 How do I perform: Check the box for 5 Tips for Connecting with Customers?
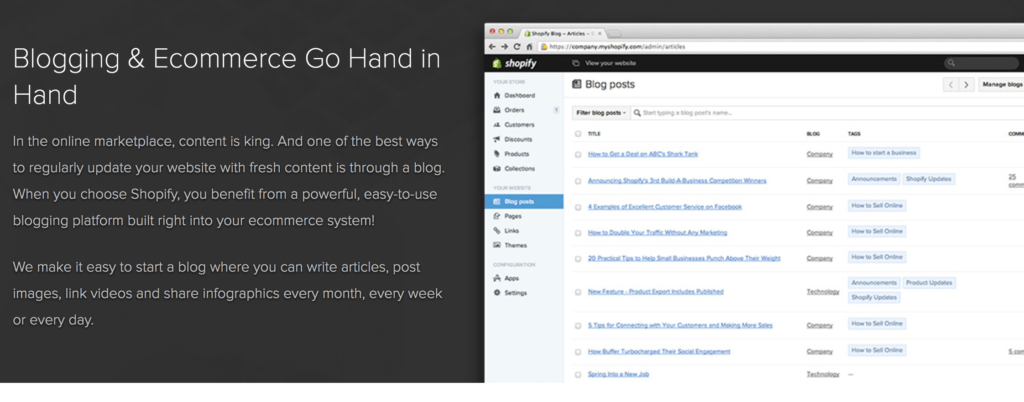click(578, 326)
